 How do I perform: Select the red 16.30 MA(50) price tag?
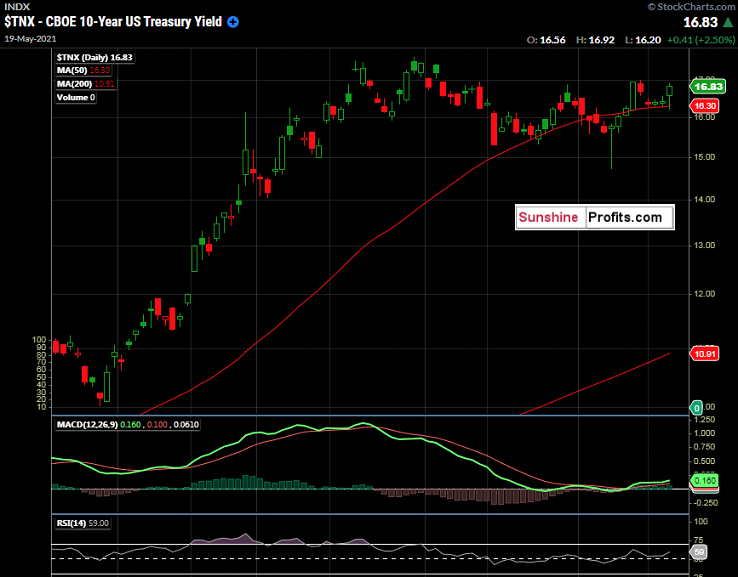coord(705,106)
